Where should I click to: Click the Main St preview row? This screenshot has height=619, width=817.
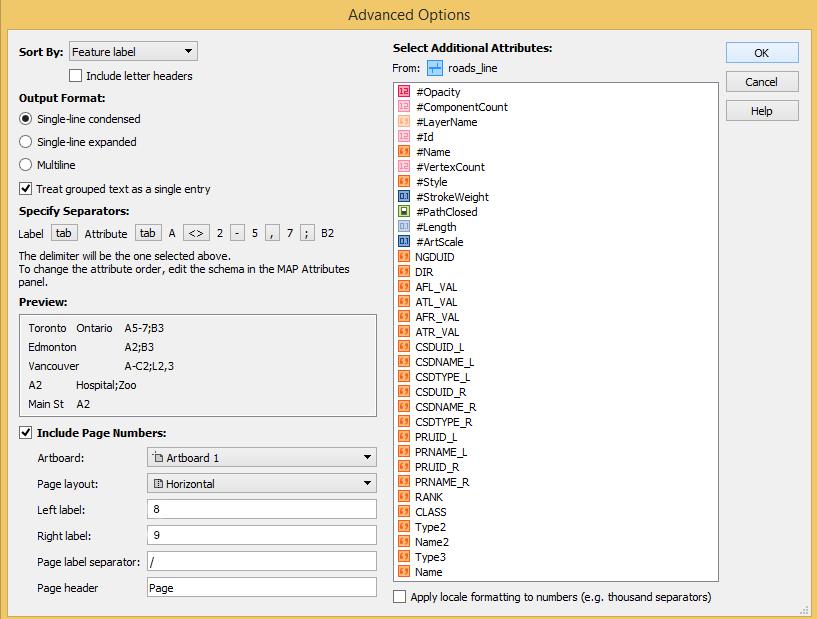pyautogui.click(x=59, y=404)
